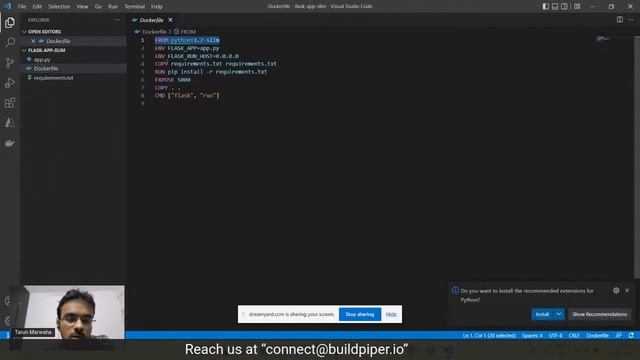Collapse the Open Editors section
Screen dimensions: 640x360
[x=24, y=31]
